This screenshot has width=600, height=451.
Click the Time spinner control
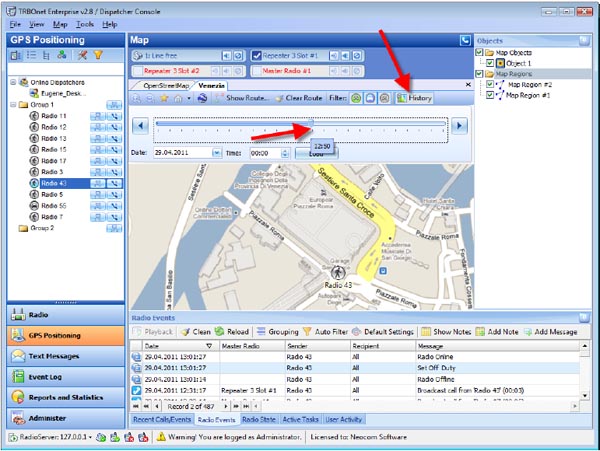tap(284, 153)
